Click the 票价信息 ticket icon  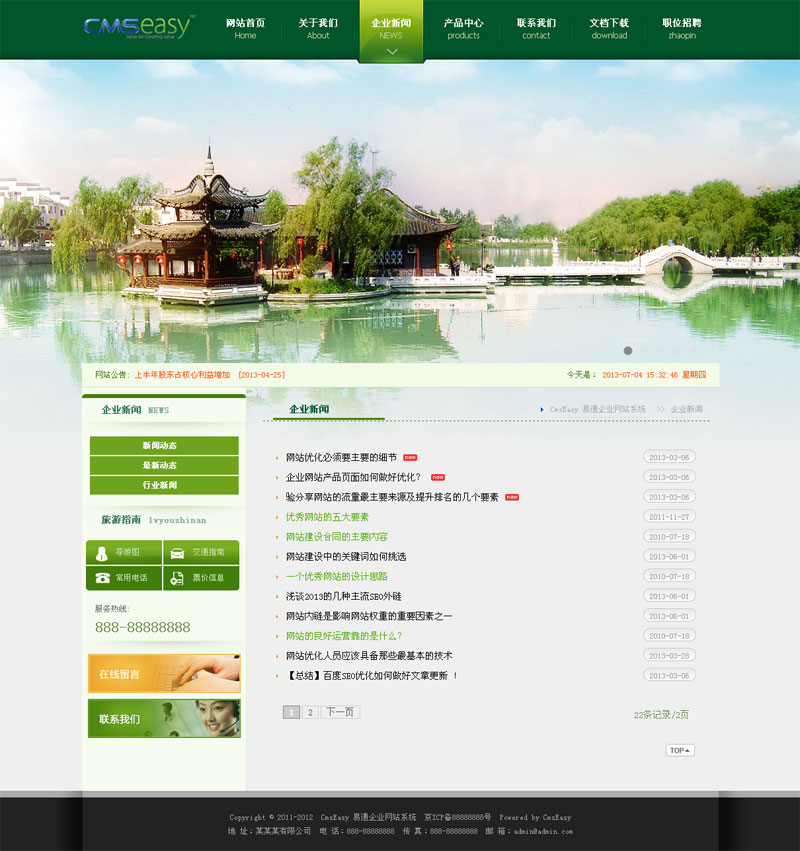(x=176, y=577)
